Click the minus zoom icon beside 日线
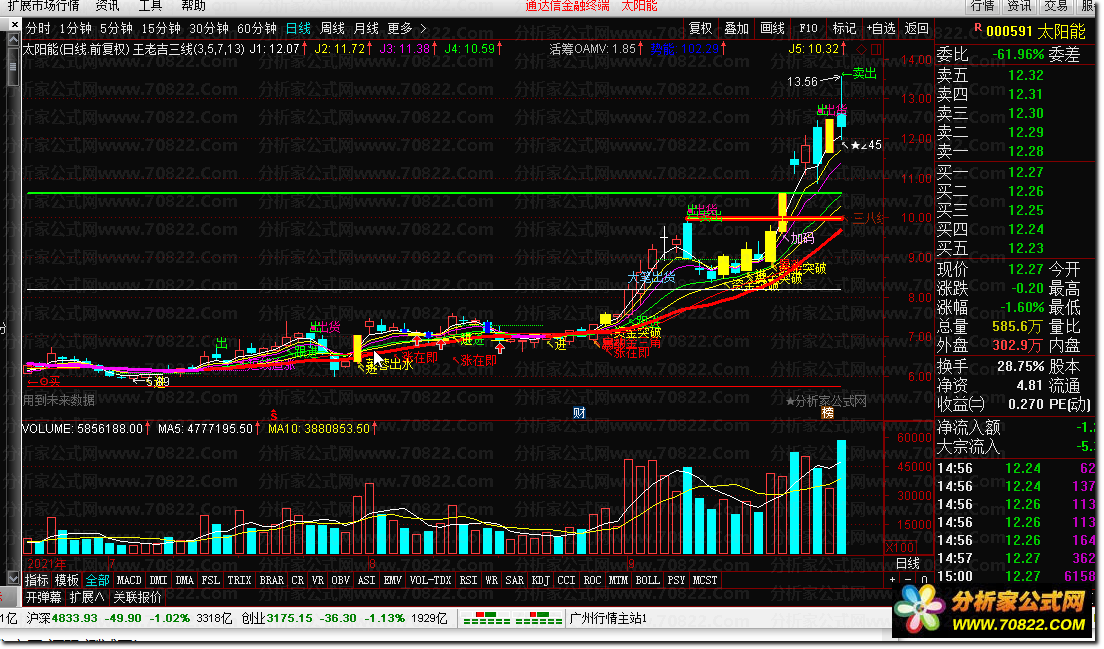Viewport: 1104px width, 649px height. [x=908, y=580]
